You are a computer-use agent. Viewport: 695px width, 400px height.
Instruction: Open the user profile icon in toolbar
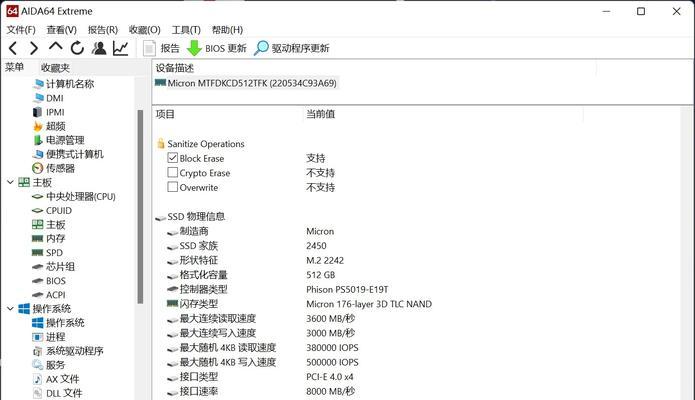tap(99, 48)
